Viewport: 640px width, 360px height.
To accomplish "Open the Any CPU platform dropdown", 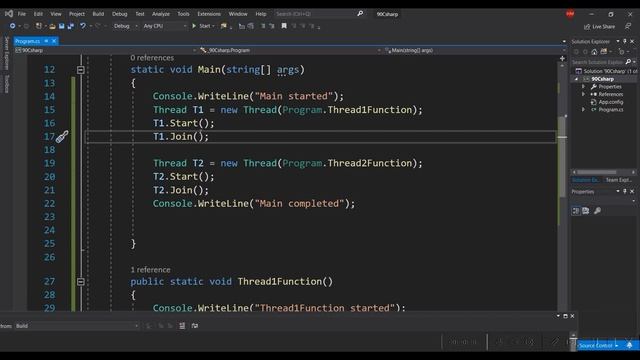I will (x=164, y=26).
